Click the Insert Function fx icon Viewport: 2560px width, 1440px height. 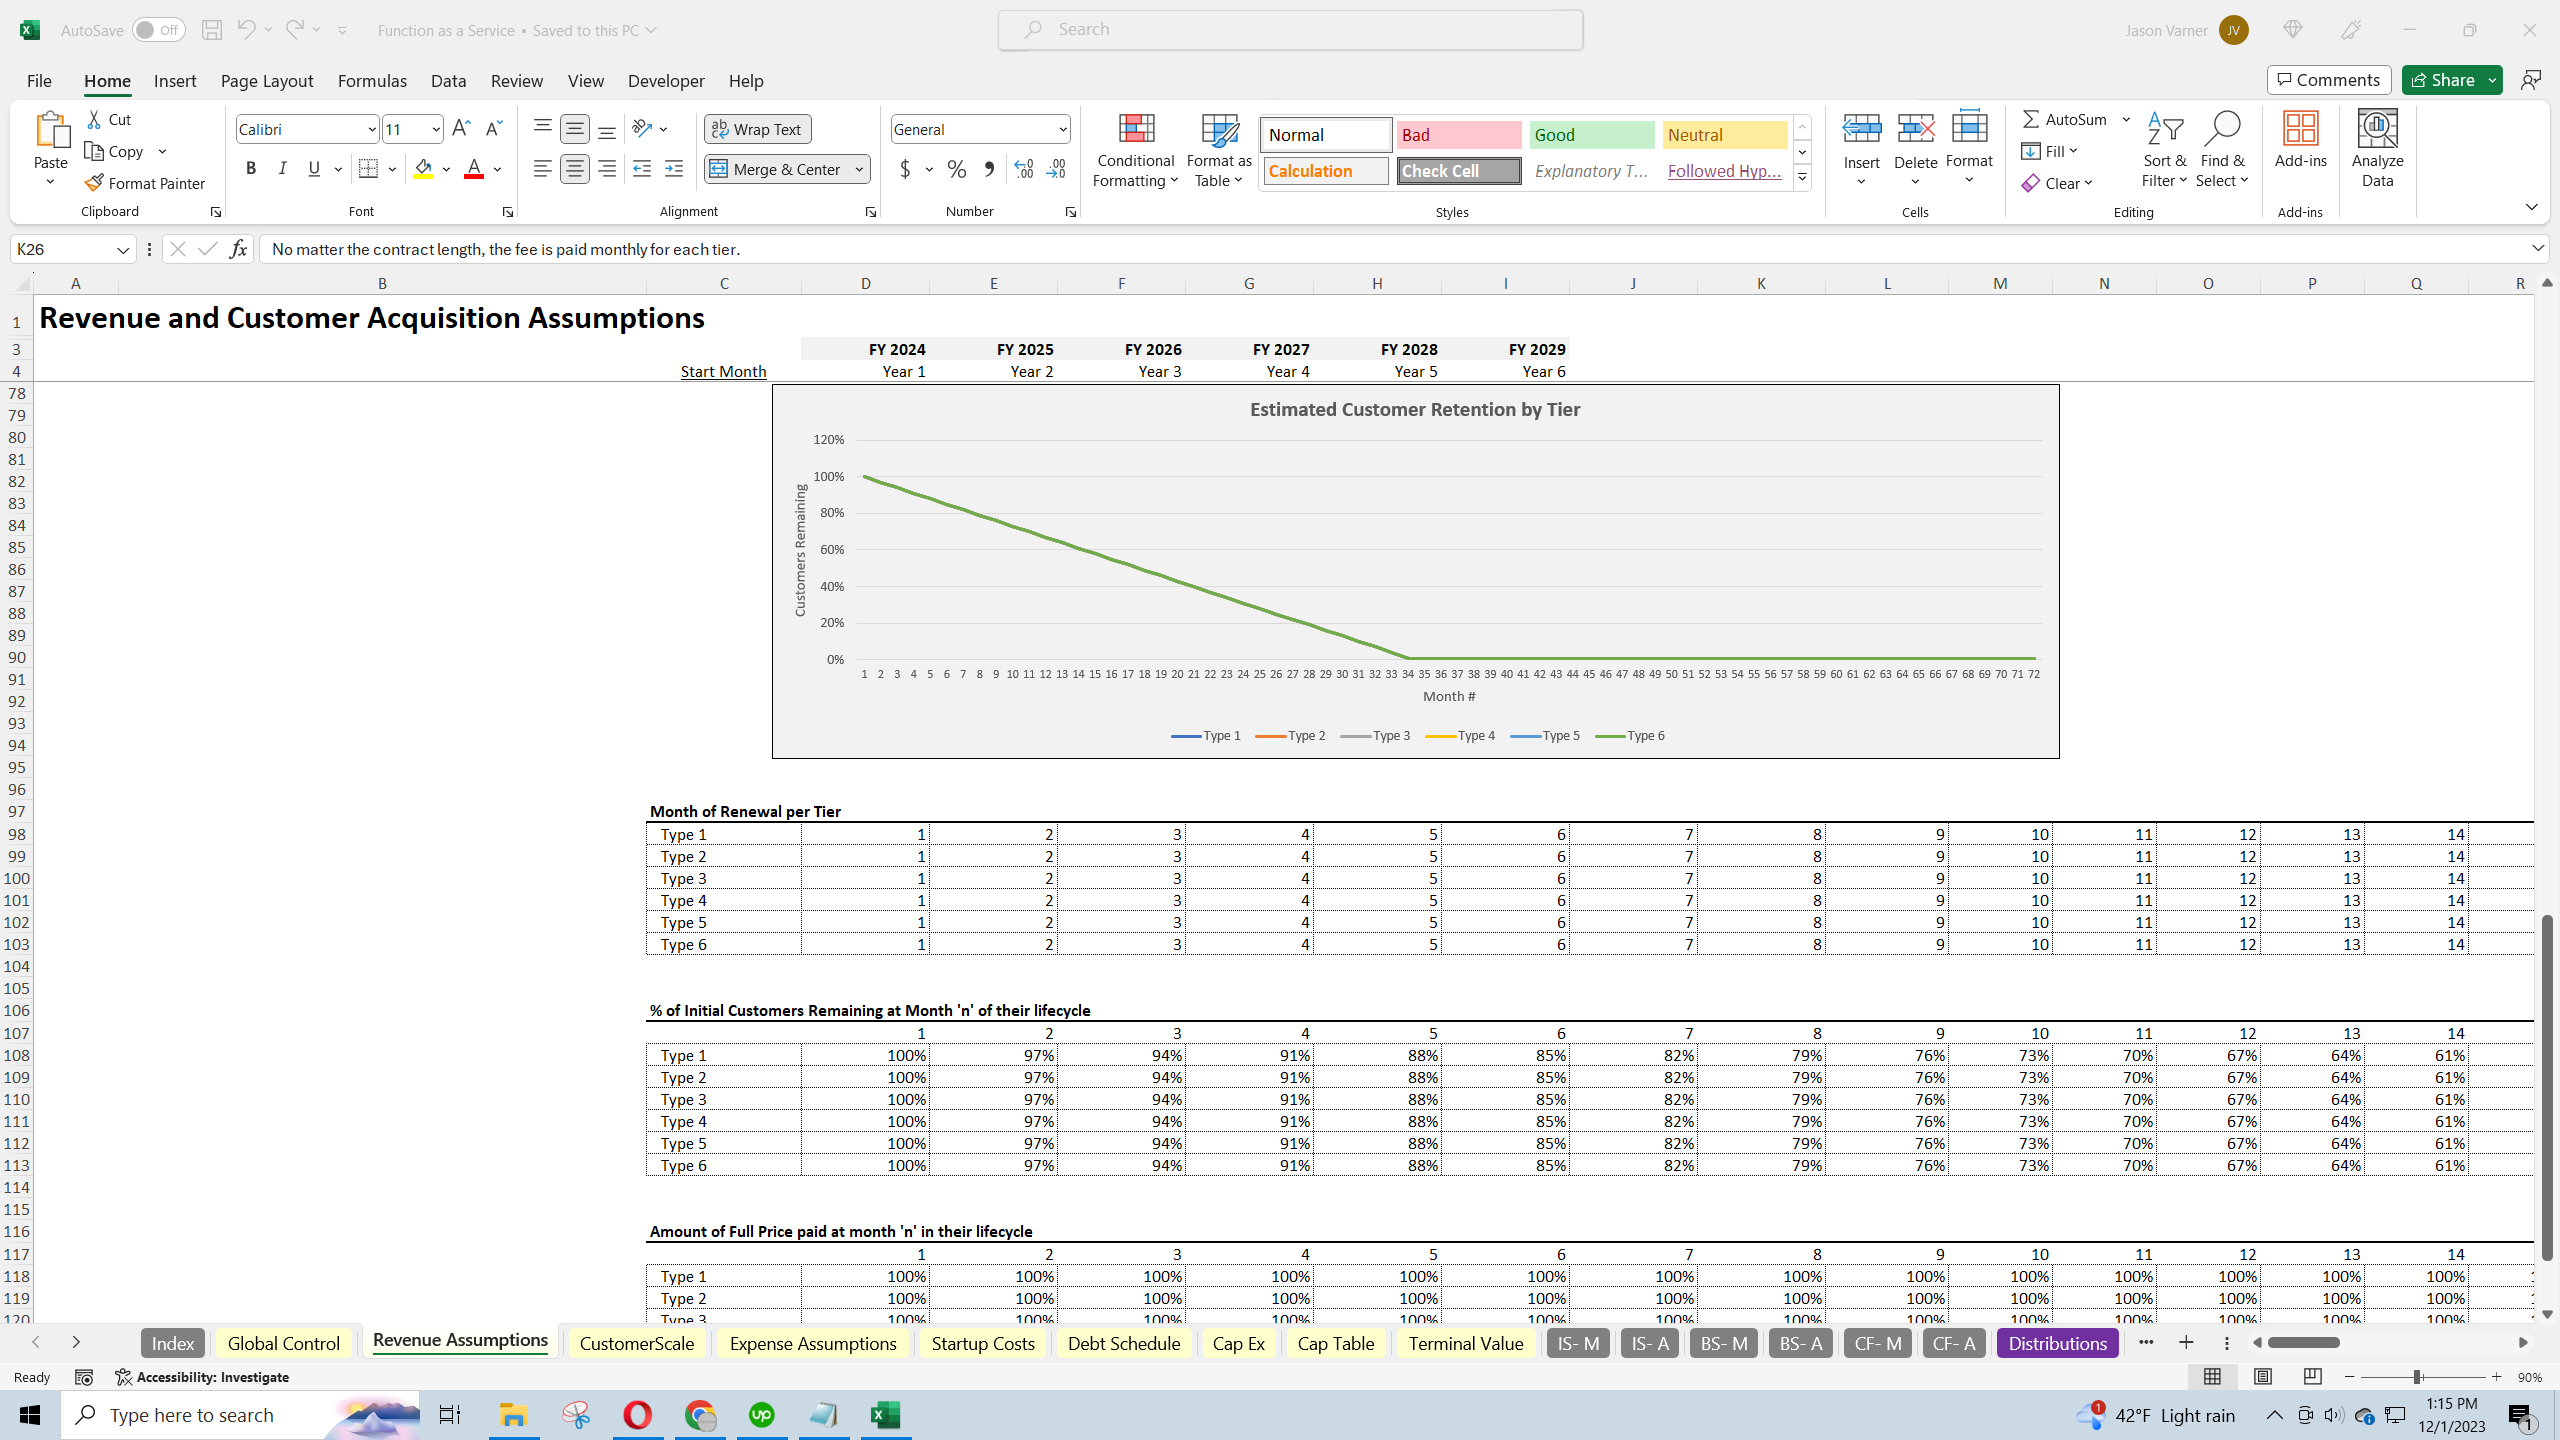coord(238,249)
